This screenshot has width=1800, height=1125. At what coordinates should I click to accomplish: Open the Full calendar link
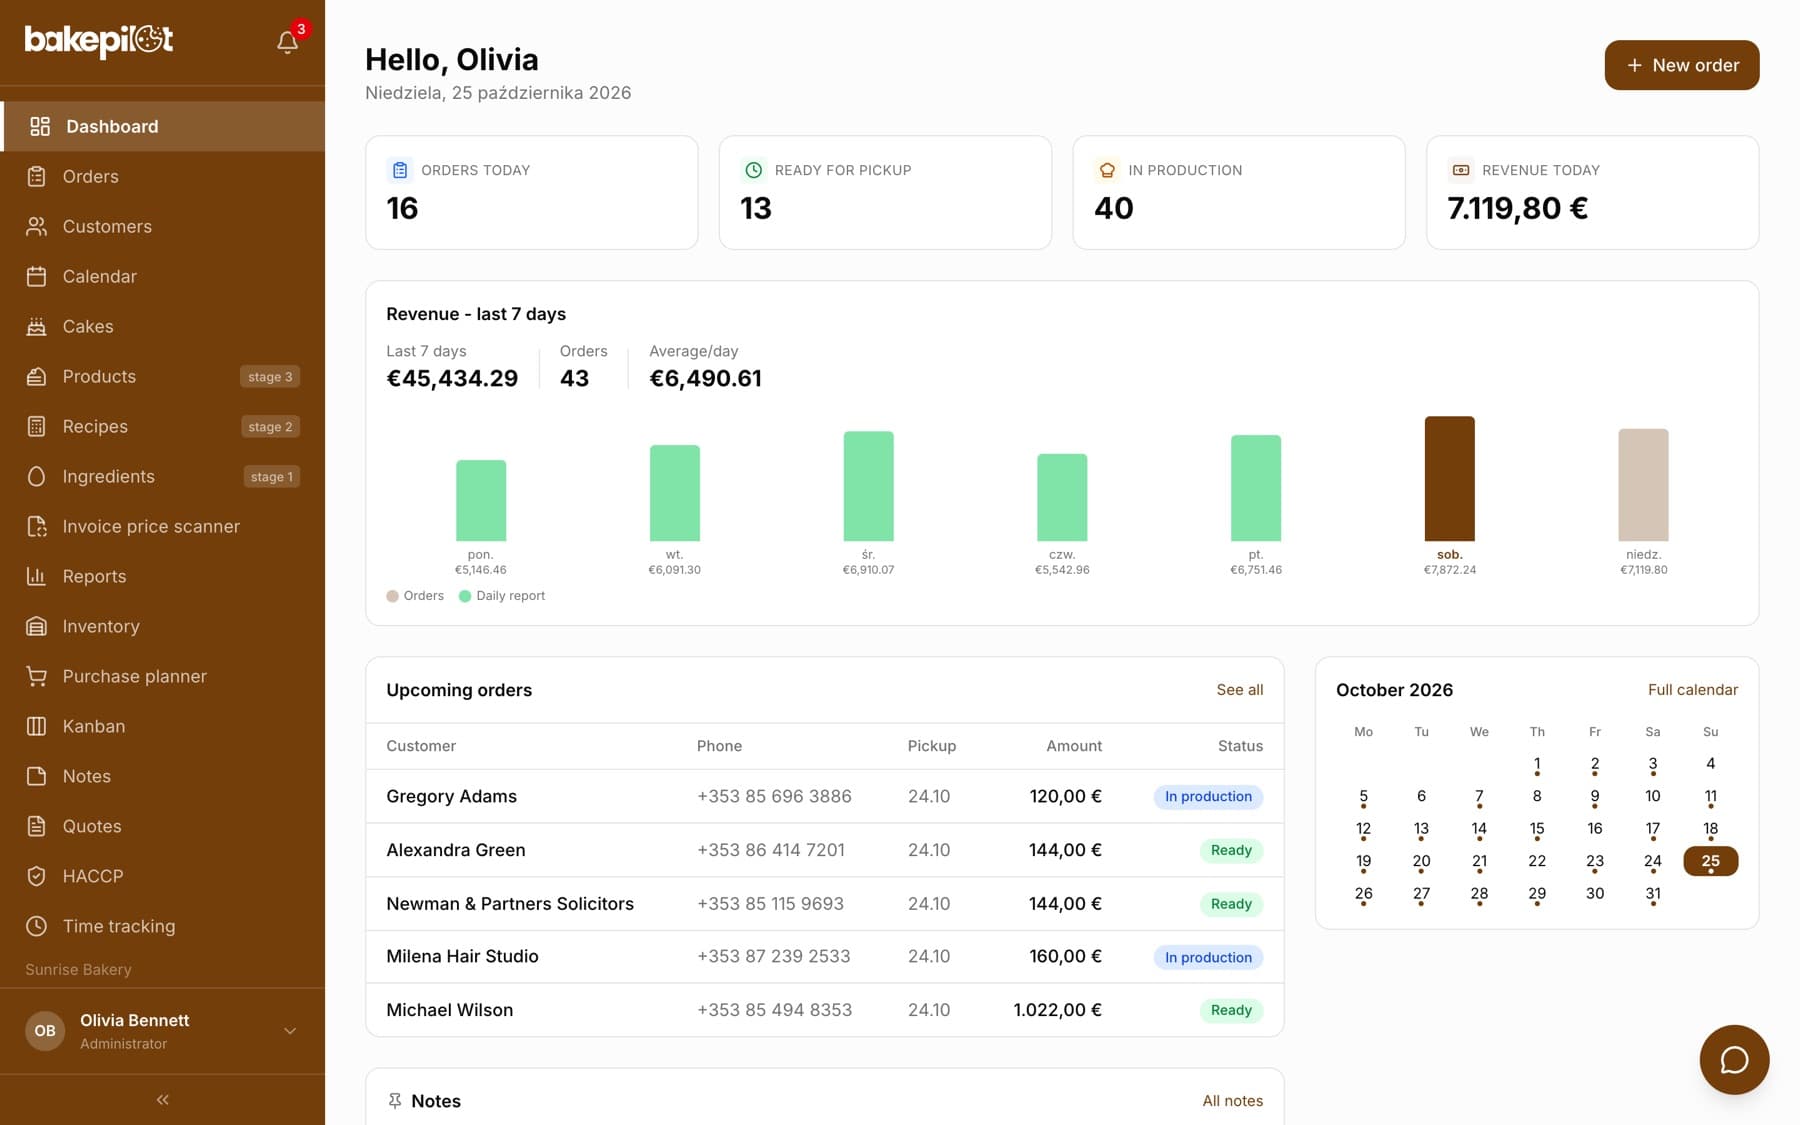point(1692,690)
